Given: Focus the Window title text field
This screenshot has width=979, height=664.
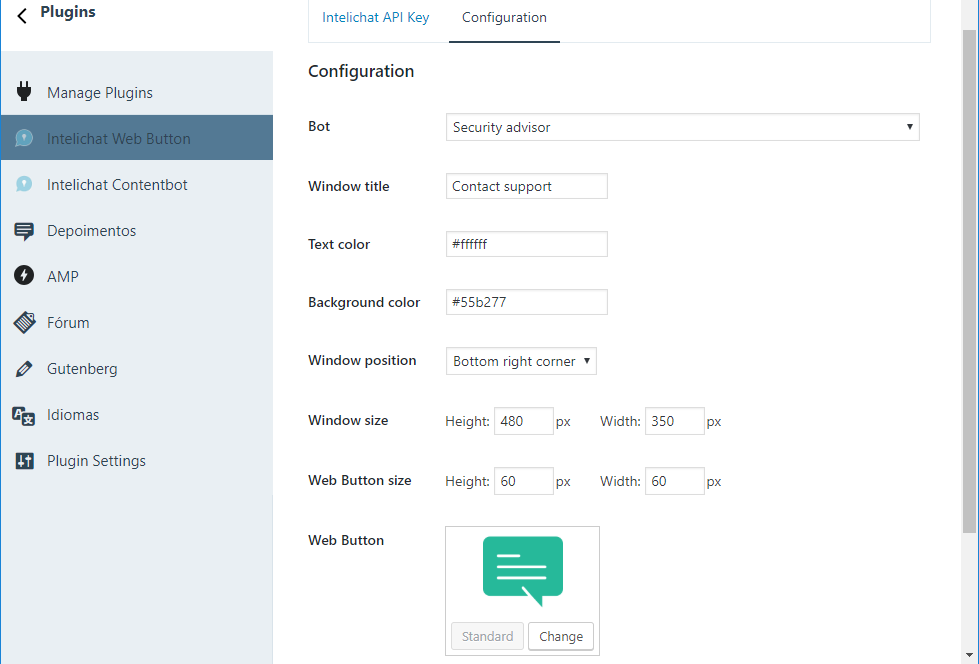Looking at the screenshot, I should click(526, 186).
